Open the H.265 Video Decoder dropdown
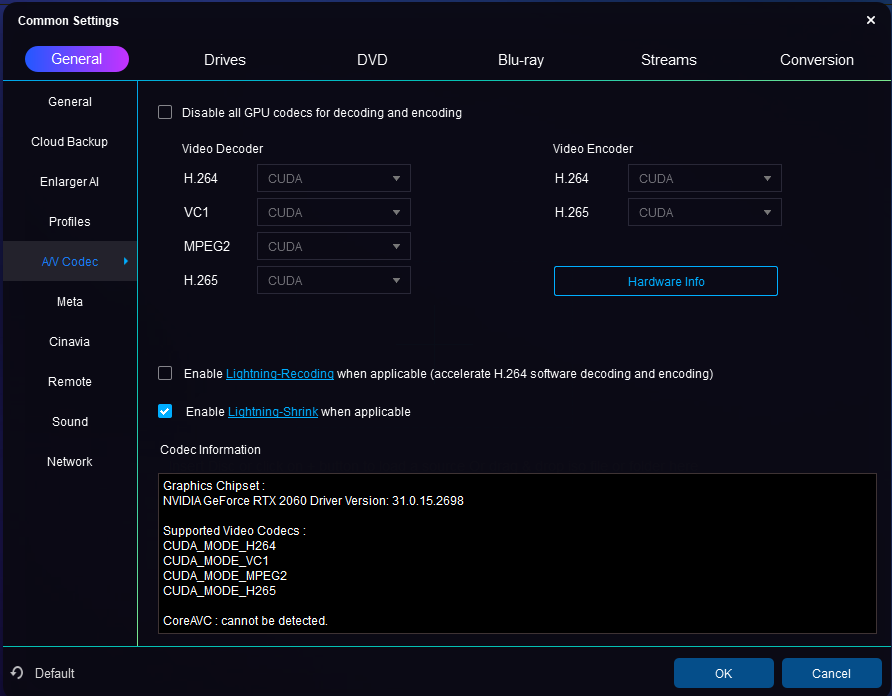The height and width of the screenshot is (696, 892). click(334, 281)
